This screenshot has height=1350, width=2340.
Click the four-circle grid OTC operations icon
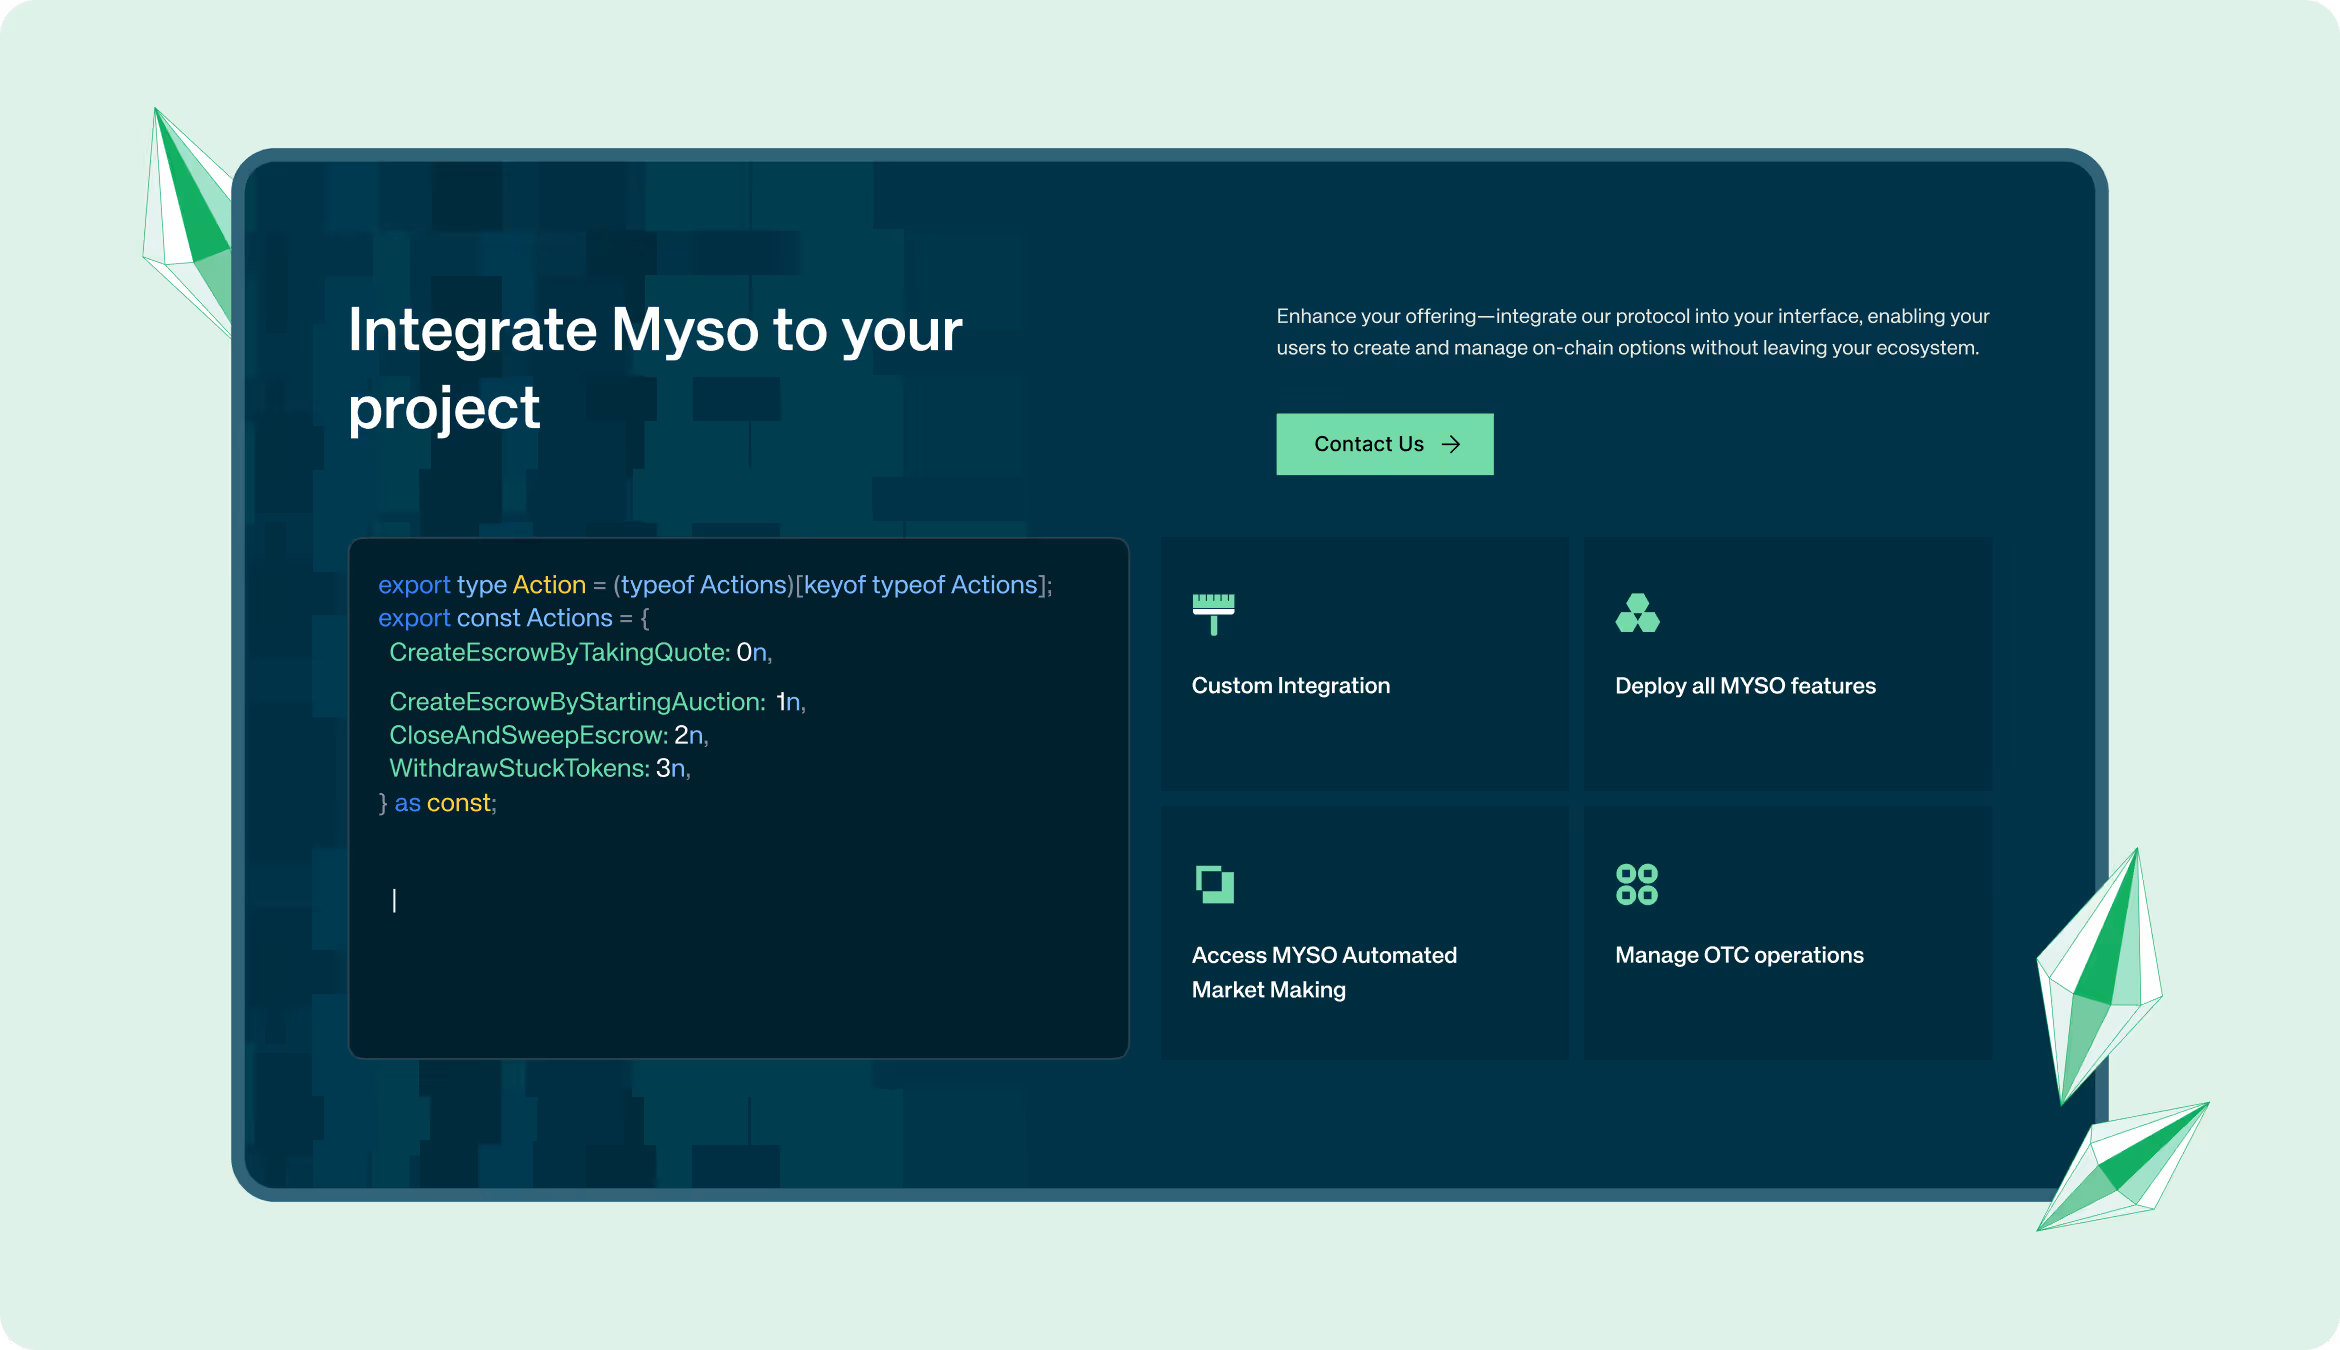[x=1636, y=884]
